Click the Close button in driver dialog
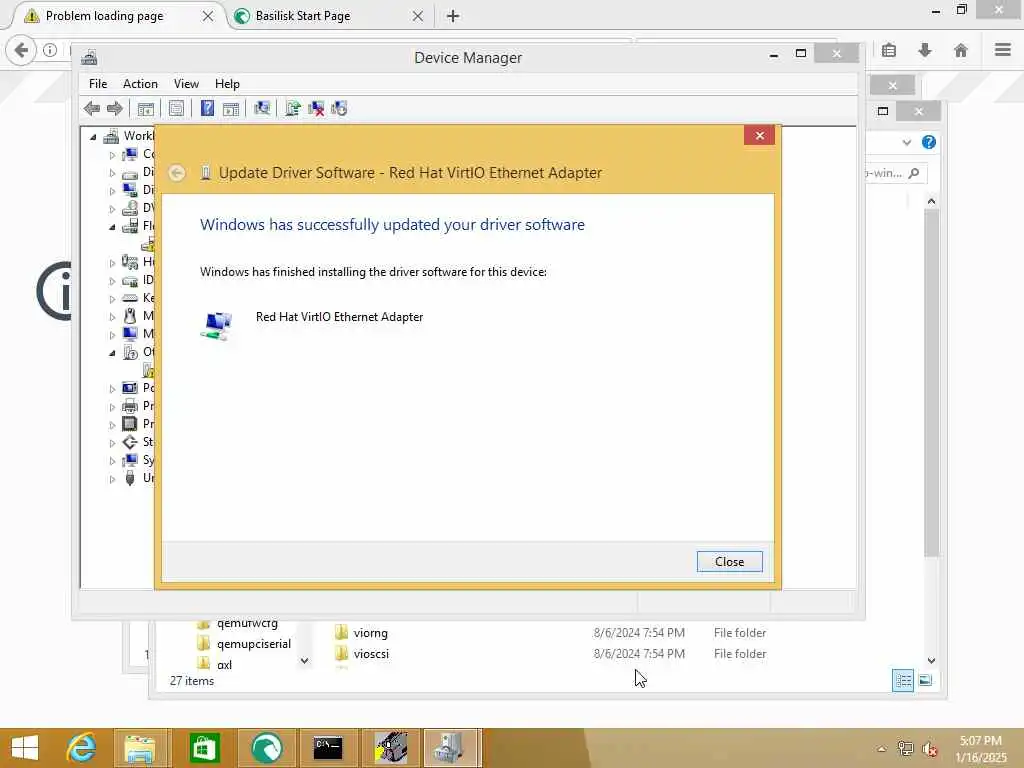This screenshot has width=1024, height=768. 729,562
